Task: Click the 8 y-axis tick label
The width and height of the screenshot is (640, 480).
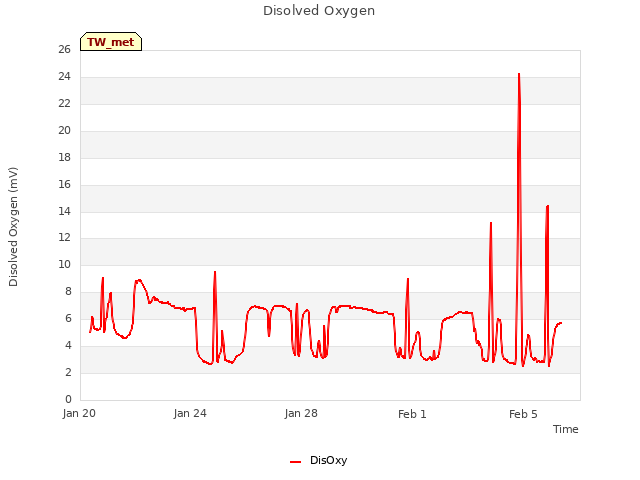Action: [68, 291]
